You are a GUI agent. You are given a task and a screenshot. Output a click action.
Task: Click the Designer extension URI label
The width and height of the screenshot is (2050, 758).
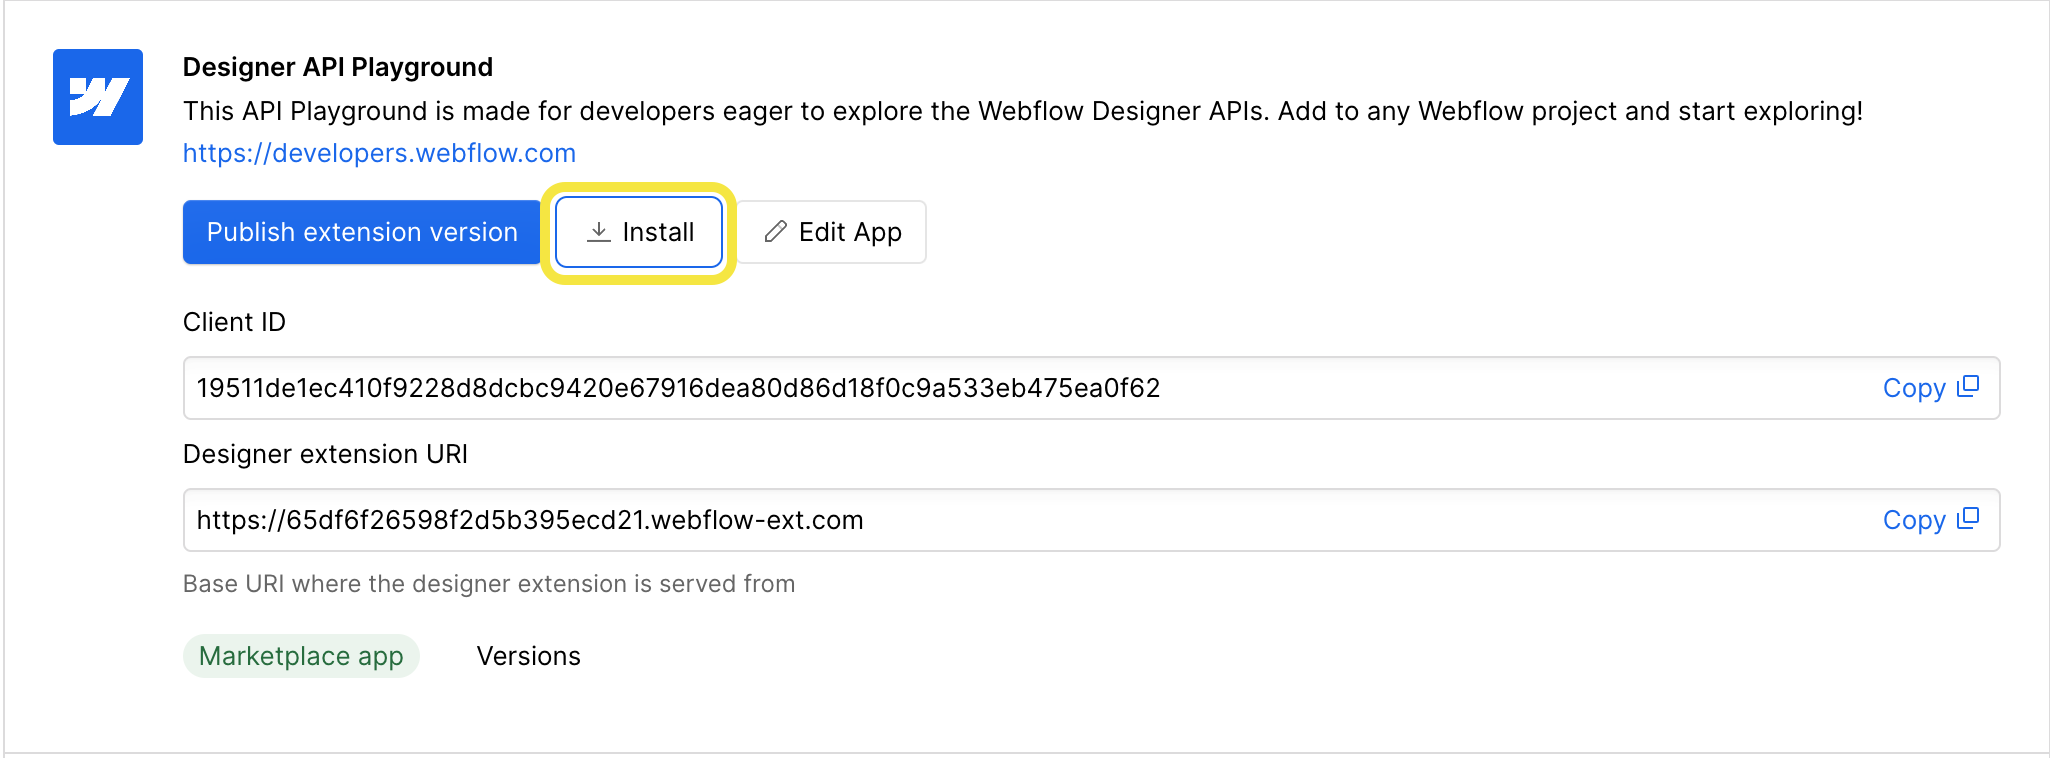point(325,454)
